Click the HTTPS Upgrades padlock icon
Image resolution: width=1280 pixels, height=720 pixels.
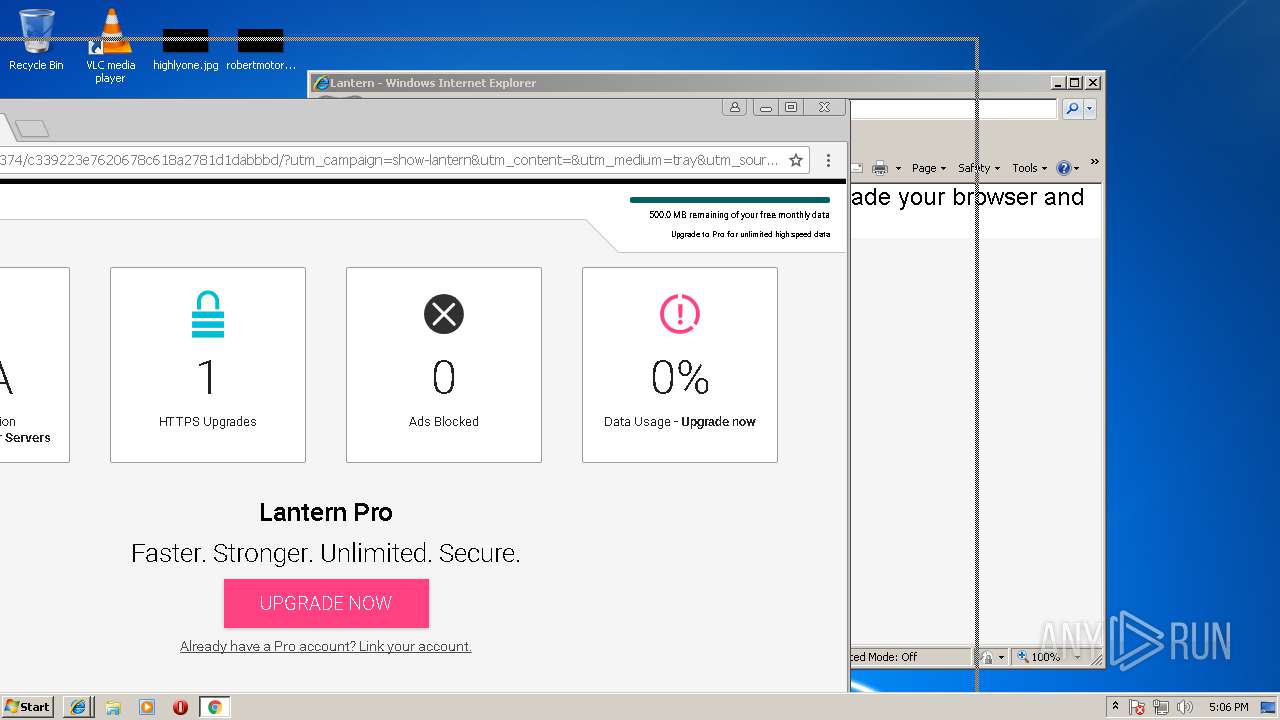[208, 314]
